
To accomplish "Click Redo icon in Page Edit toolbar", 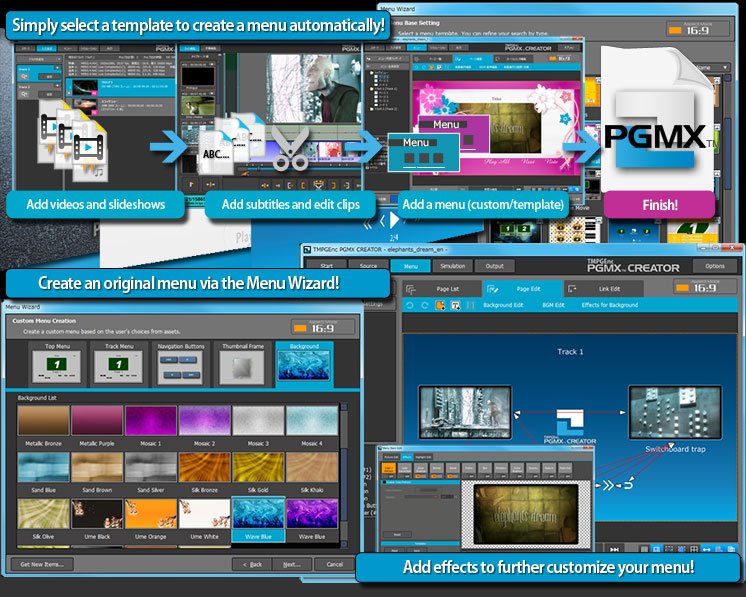I will click(x=424, y=305).
